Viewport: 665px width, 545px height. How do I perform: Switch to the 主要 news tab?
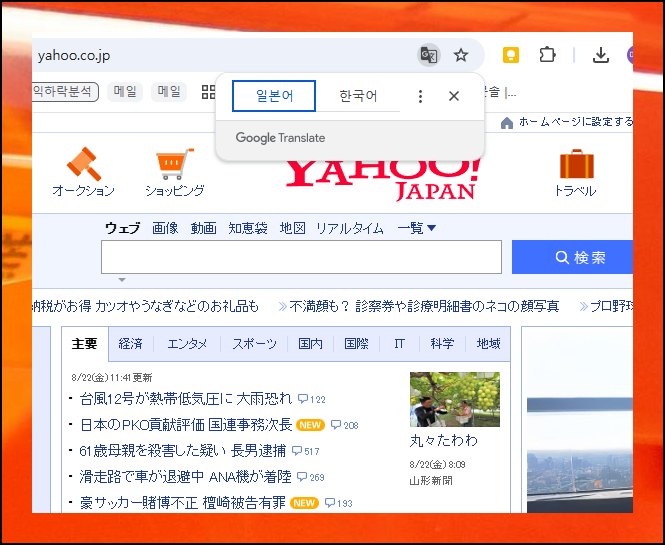coord(85,344)
